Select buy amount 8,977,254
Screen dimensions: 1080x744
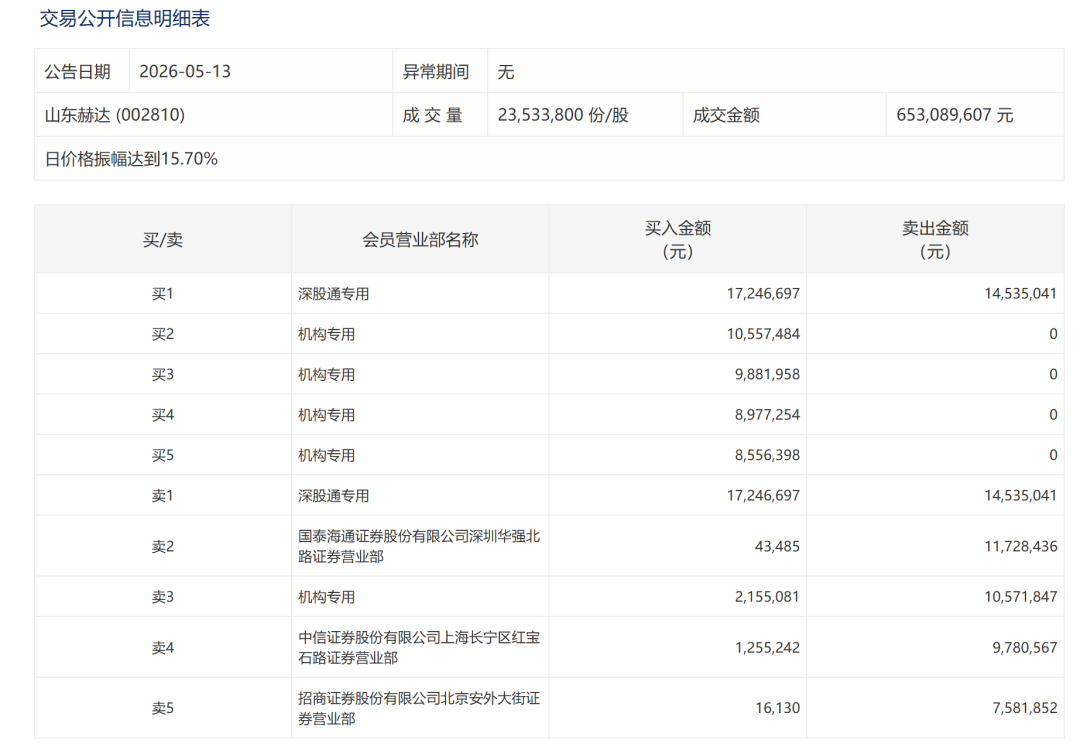coord(767,415)
